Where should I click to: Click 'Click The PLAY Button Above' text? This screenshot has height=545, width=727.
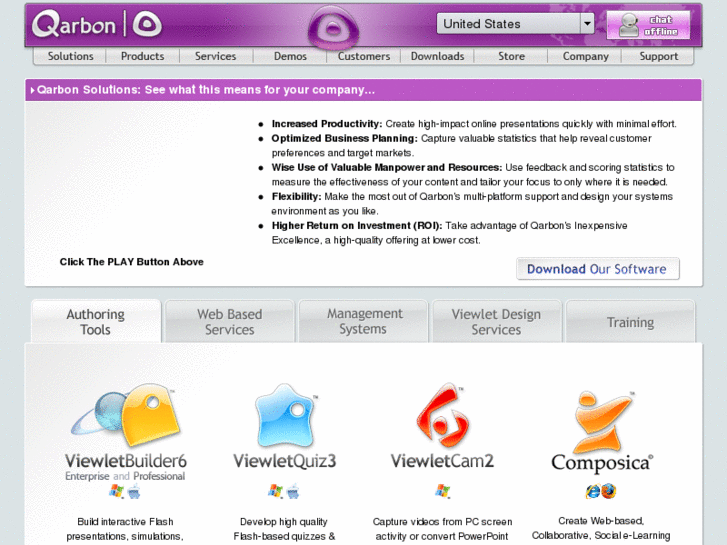[x=132, y=262]
